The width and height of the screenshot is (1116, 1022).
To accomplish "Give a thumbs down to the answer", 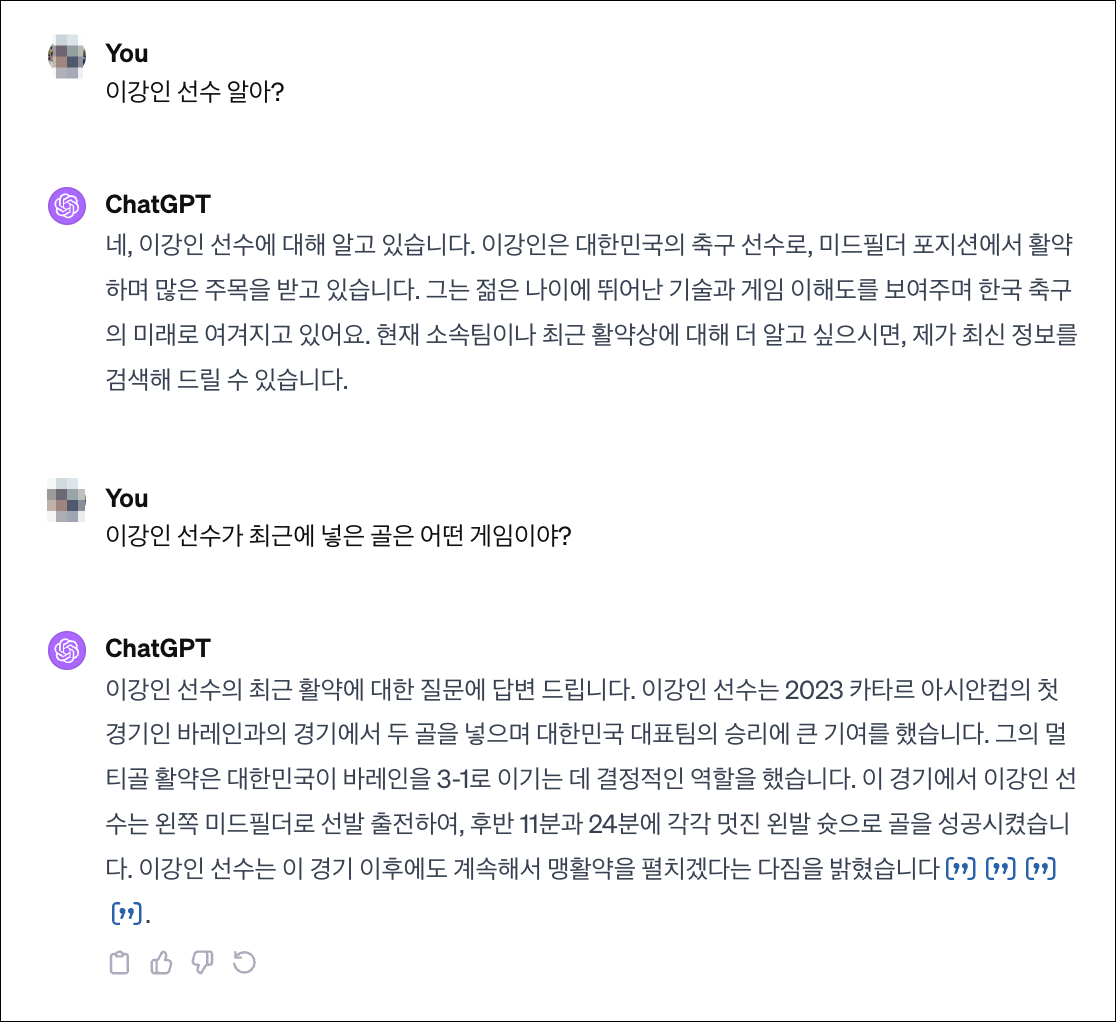I will (x=203, y=962).
